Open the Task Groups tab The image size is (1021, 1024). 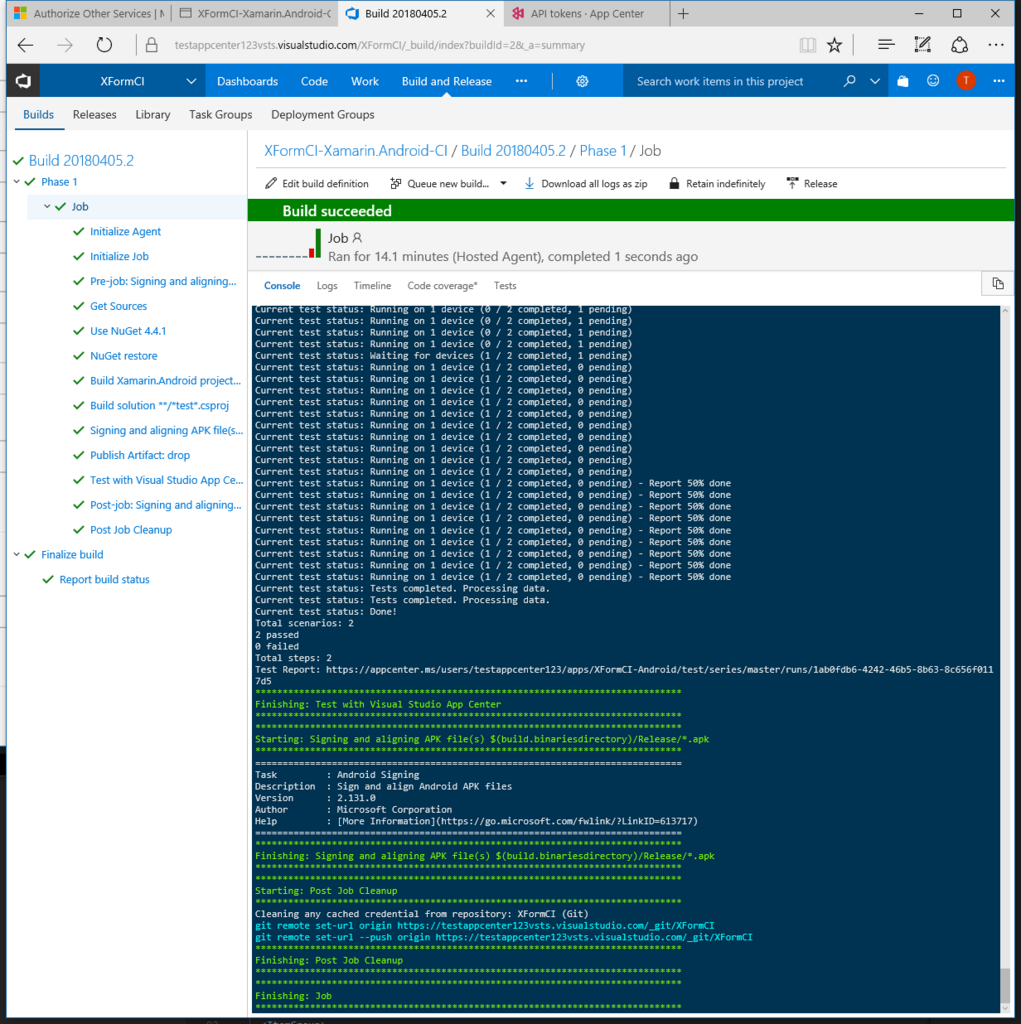(221, 114)
